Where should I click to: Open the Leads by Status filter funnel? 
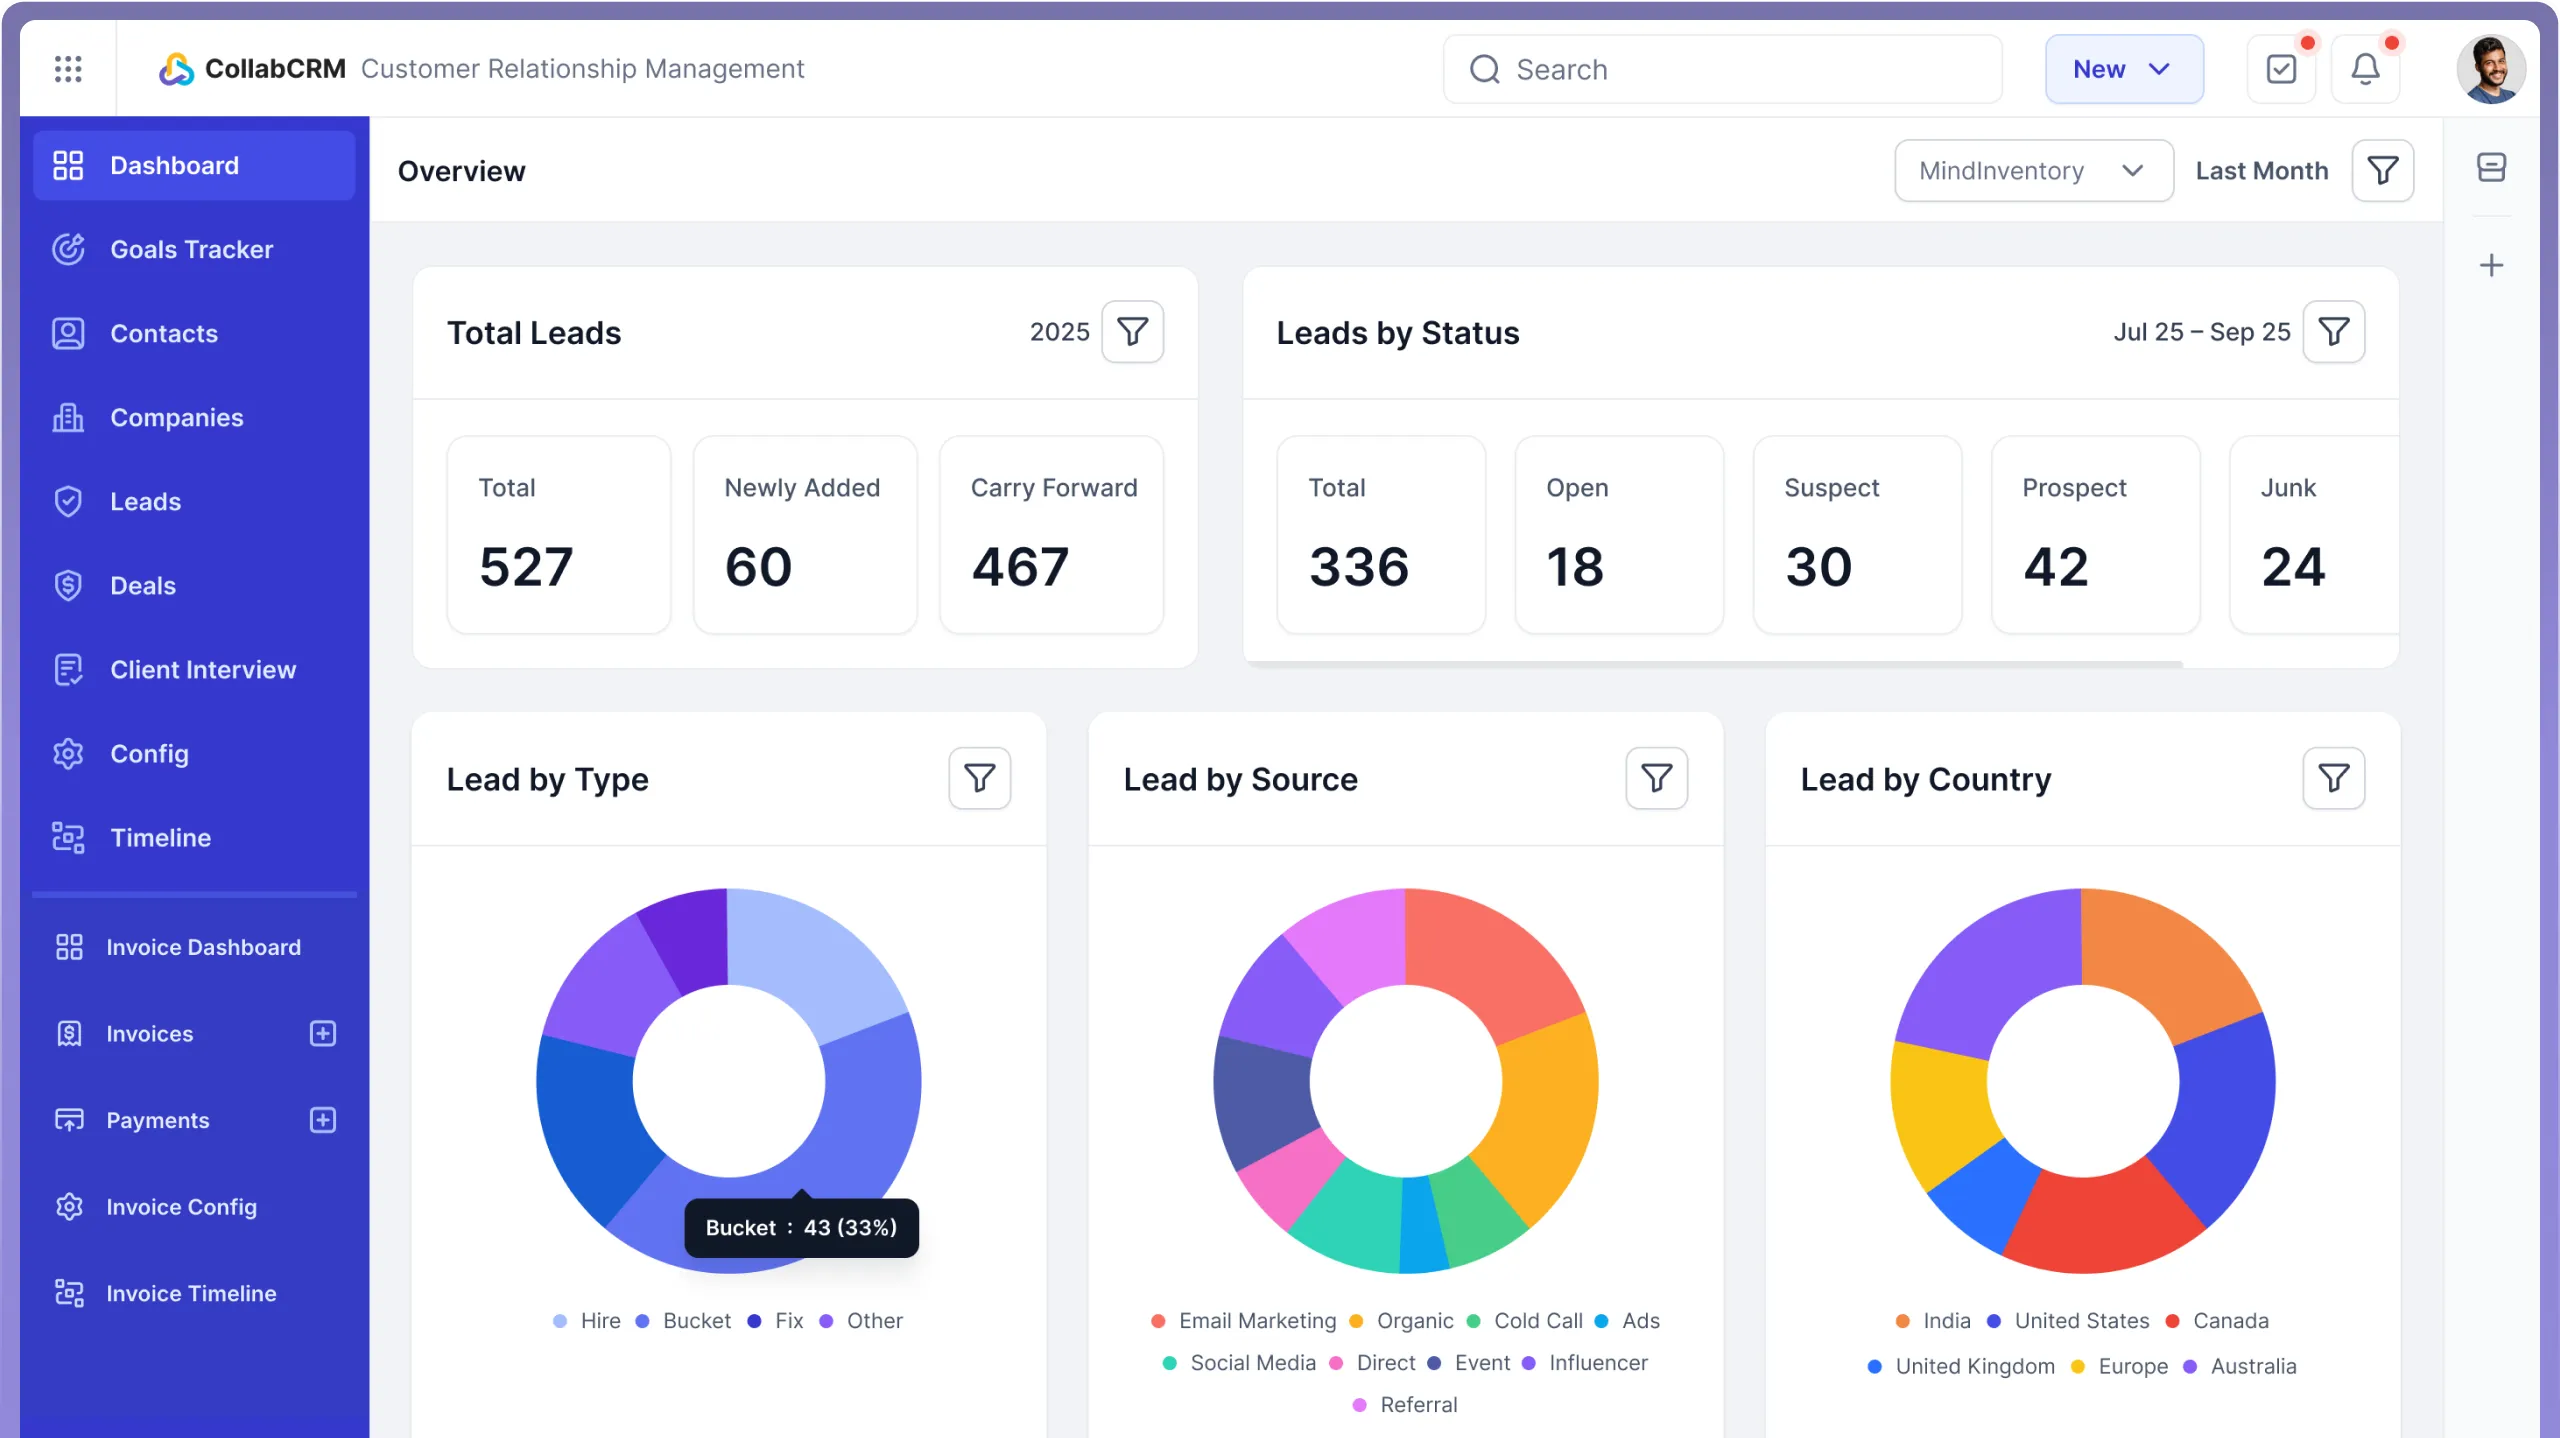pyautogui.click(x=2334, y=331)
